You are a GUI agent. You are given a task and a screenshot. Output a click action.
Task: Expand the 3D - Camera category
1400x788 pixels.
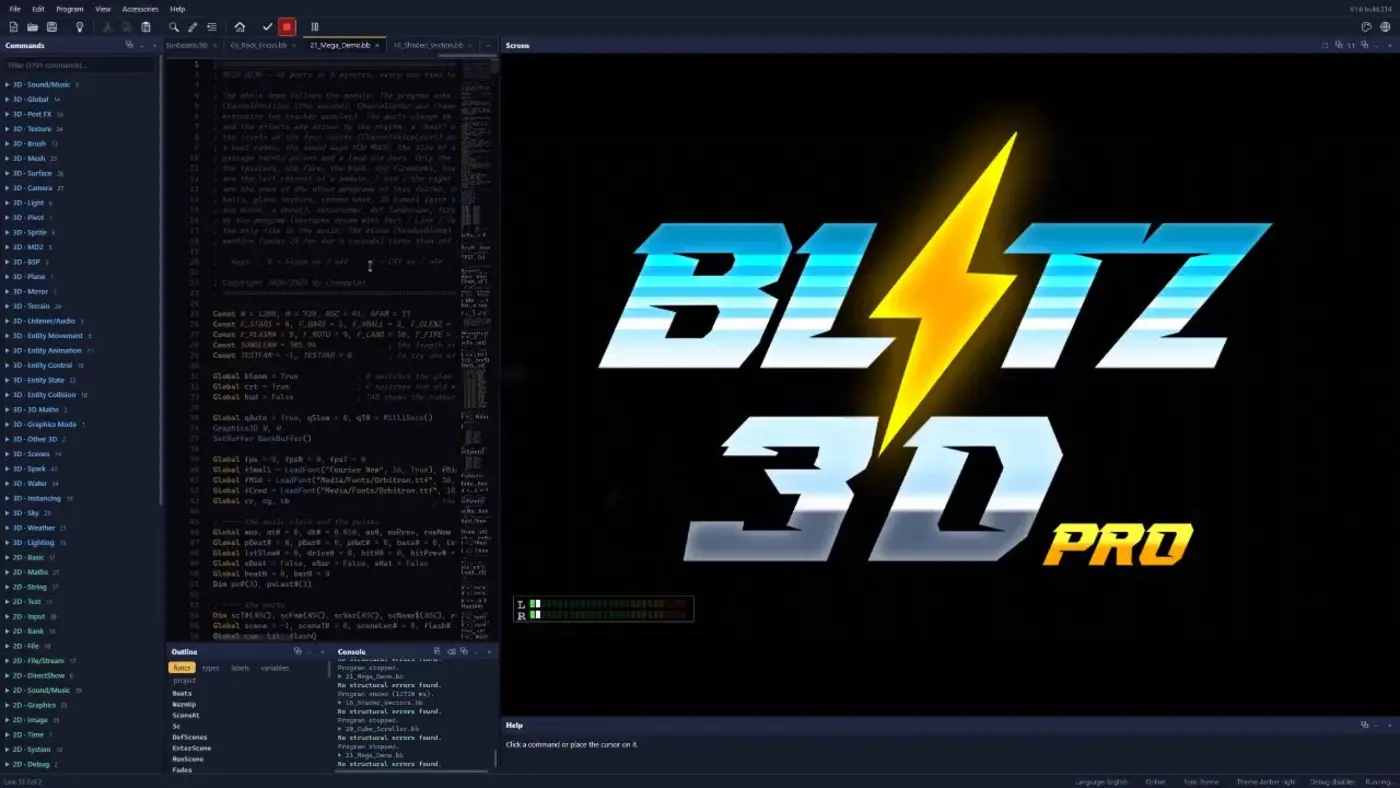tap(32, 188)
